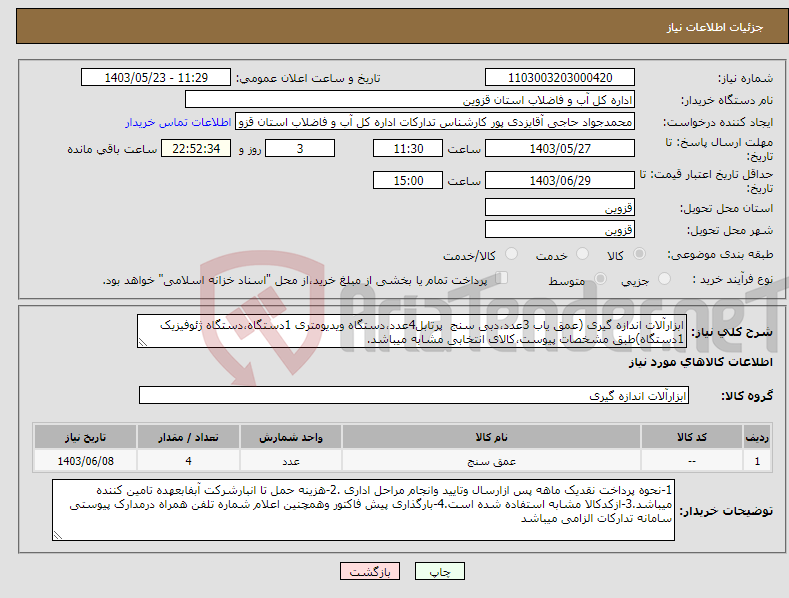
Task: Open buyer contact info link
Action: (x=178, y=122)
